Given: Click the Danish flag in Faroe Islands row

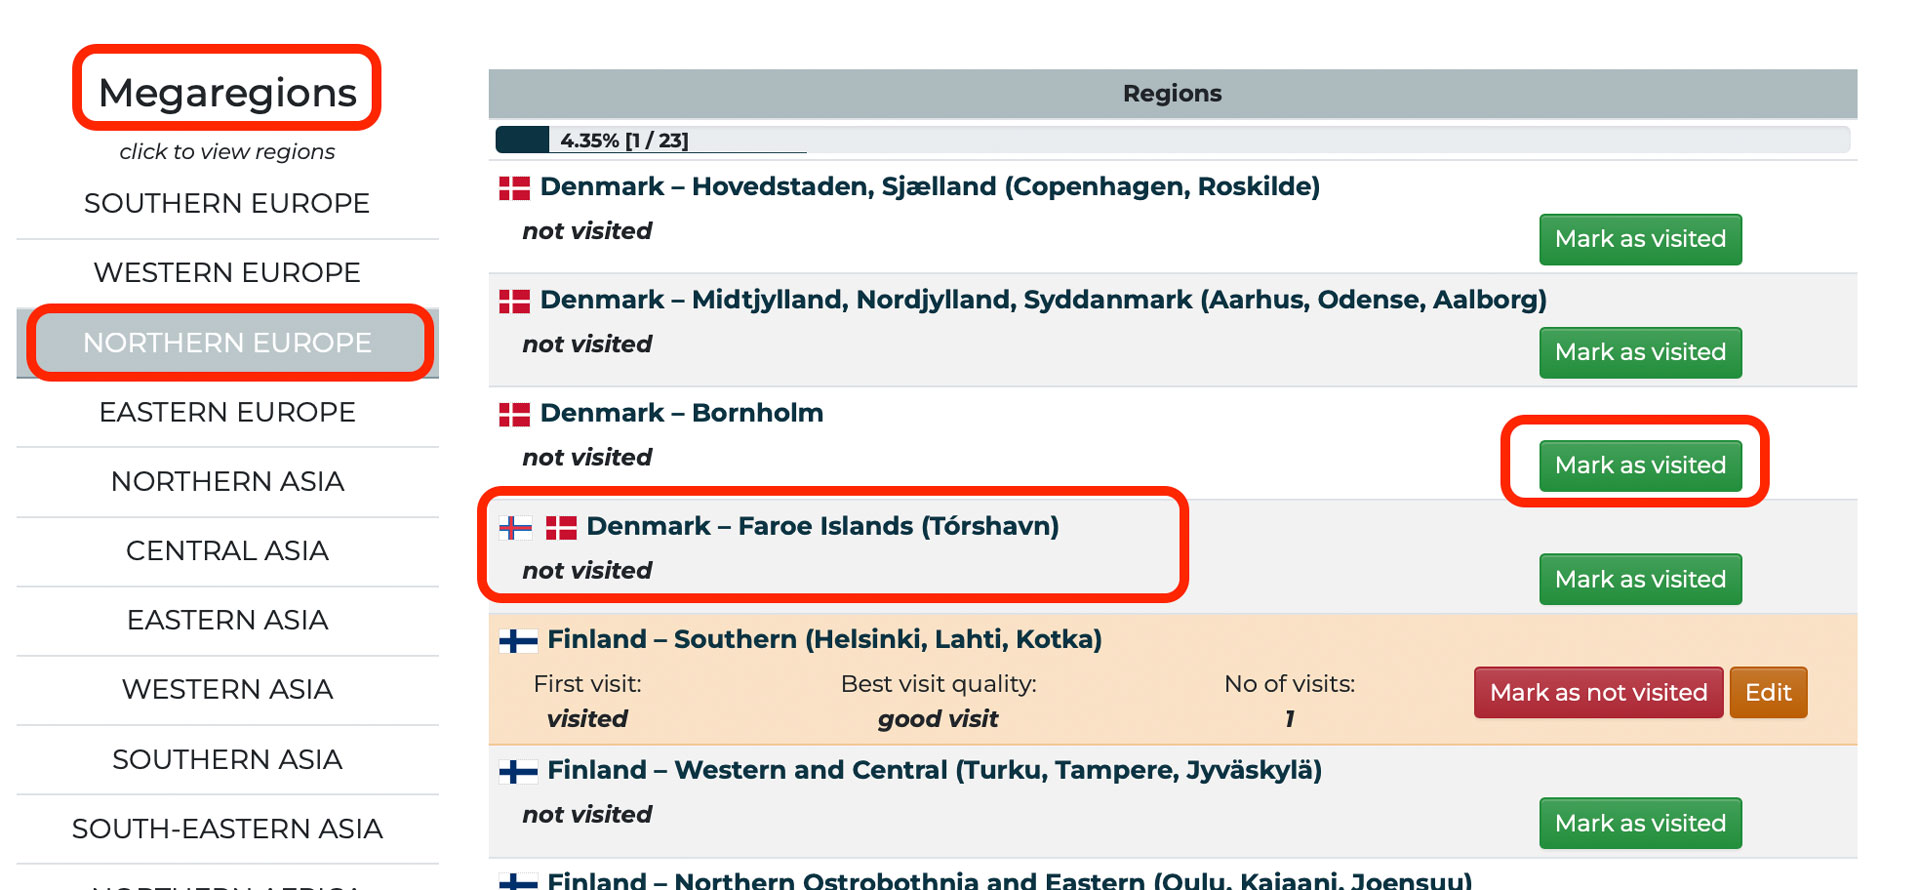Looking at the screenshot, I should 561,527.
